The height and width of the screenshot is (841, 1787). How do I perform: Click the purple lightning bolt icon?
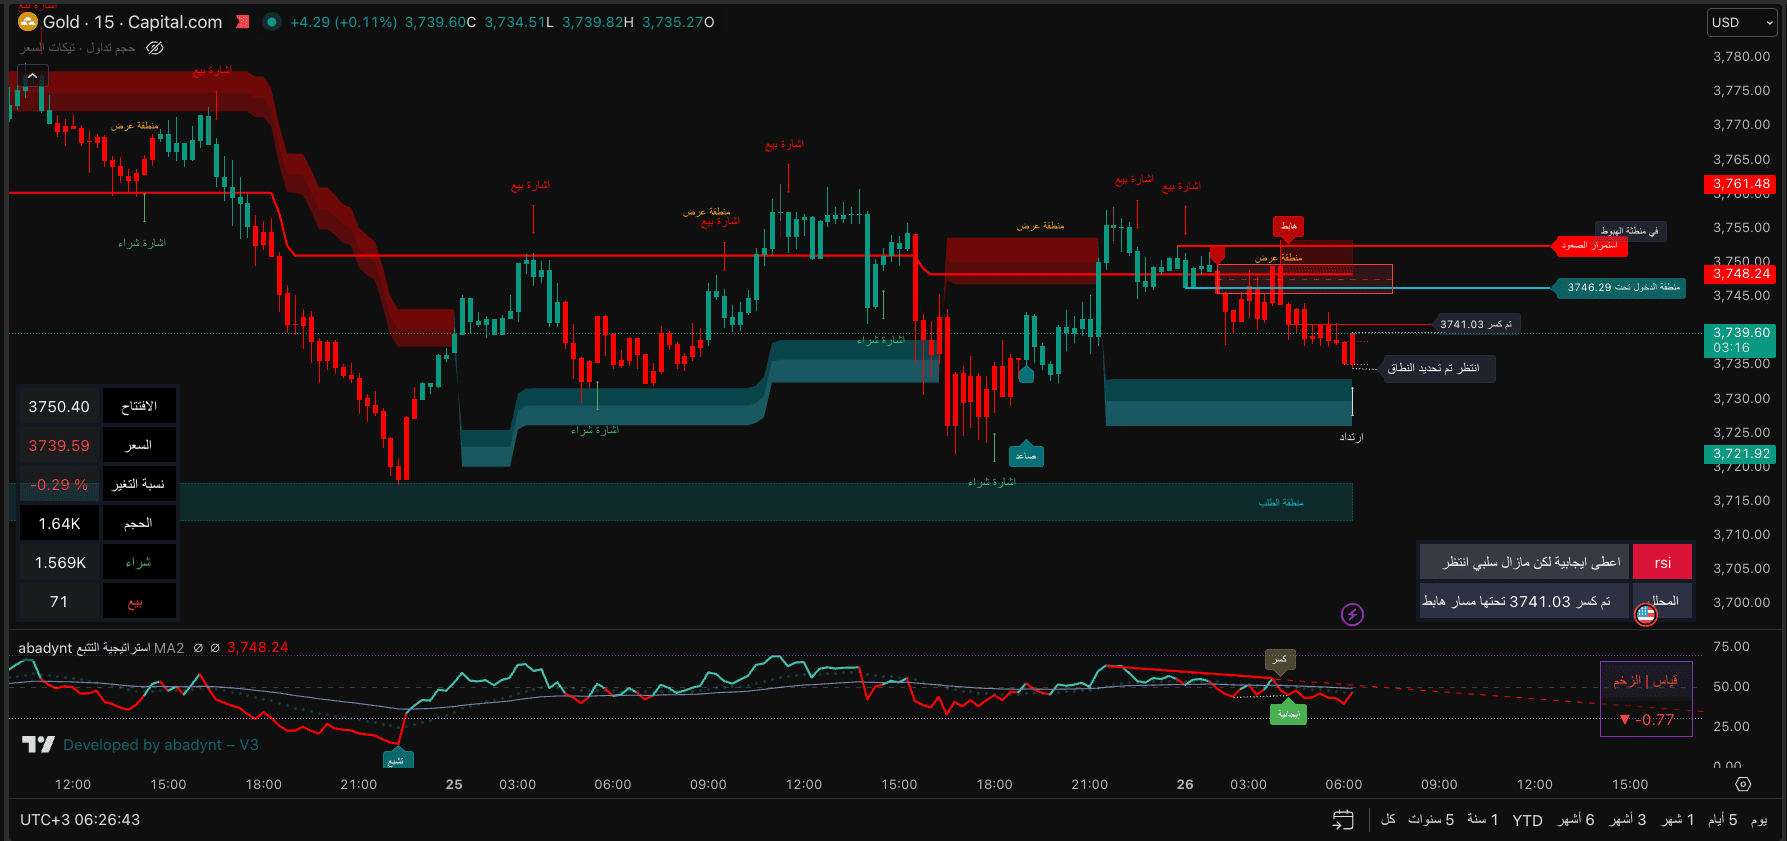pyautogui.click(x=1352, y=614)
